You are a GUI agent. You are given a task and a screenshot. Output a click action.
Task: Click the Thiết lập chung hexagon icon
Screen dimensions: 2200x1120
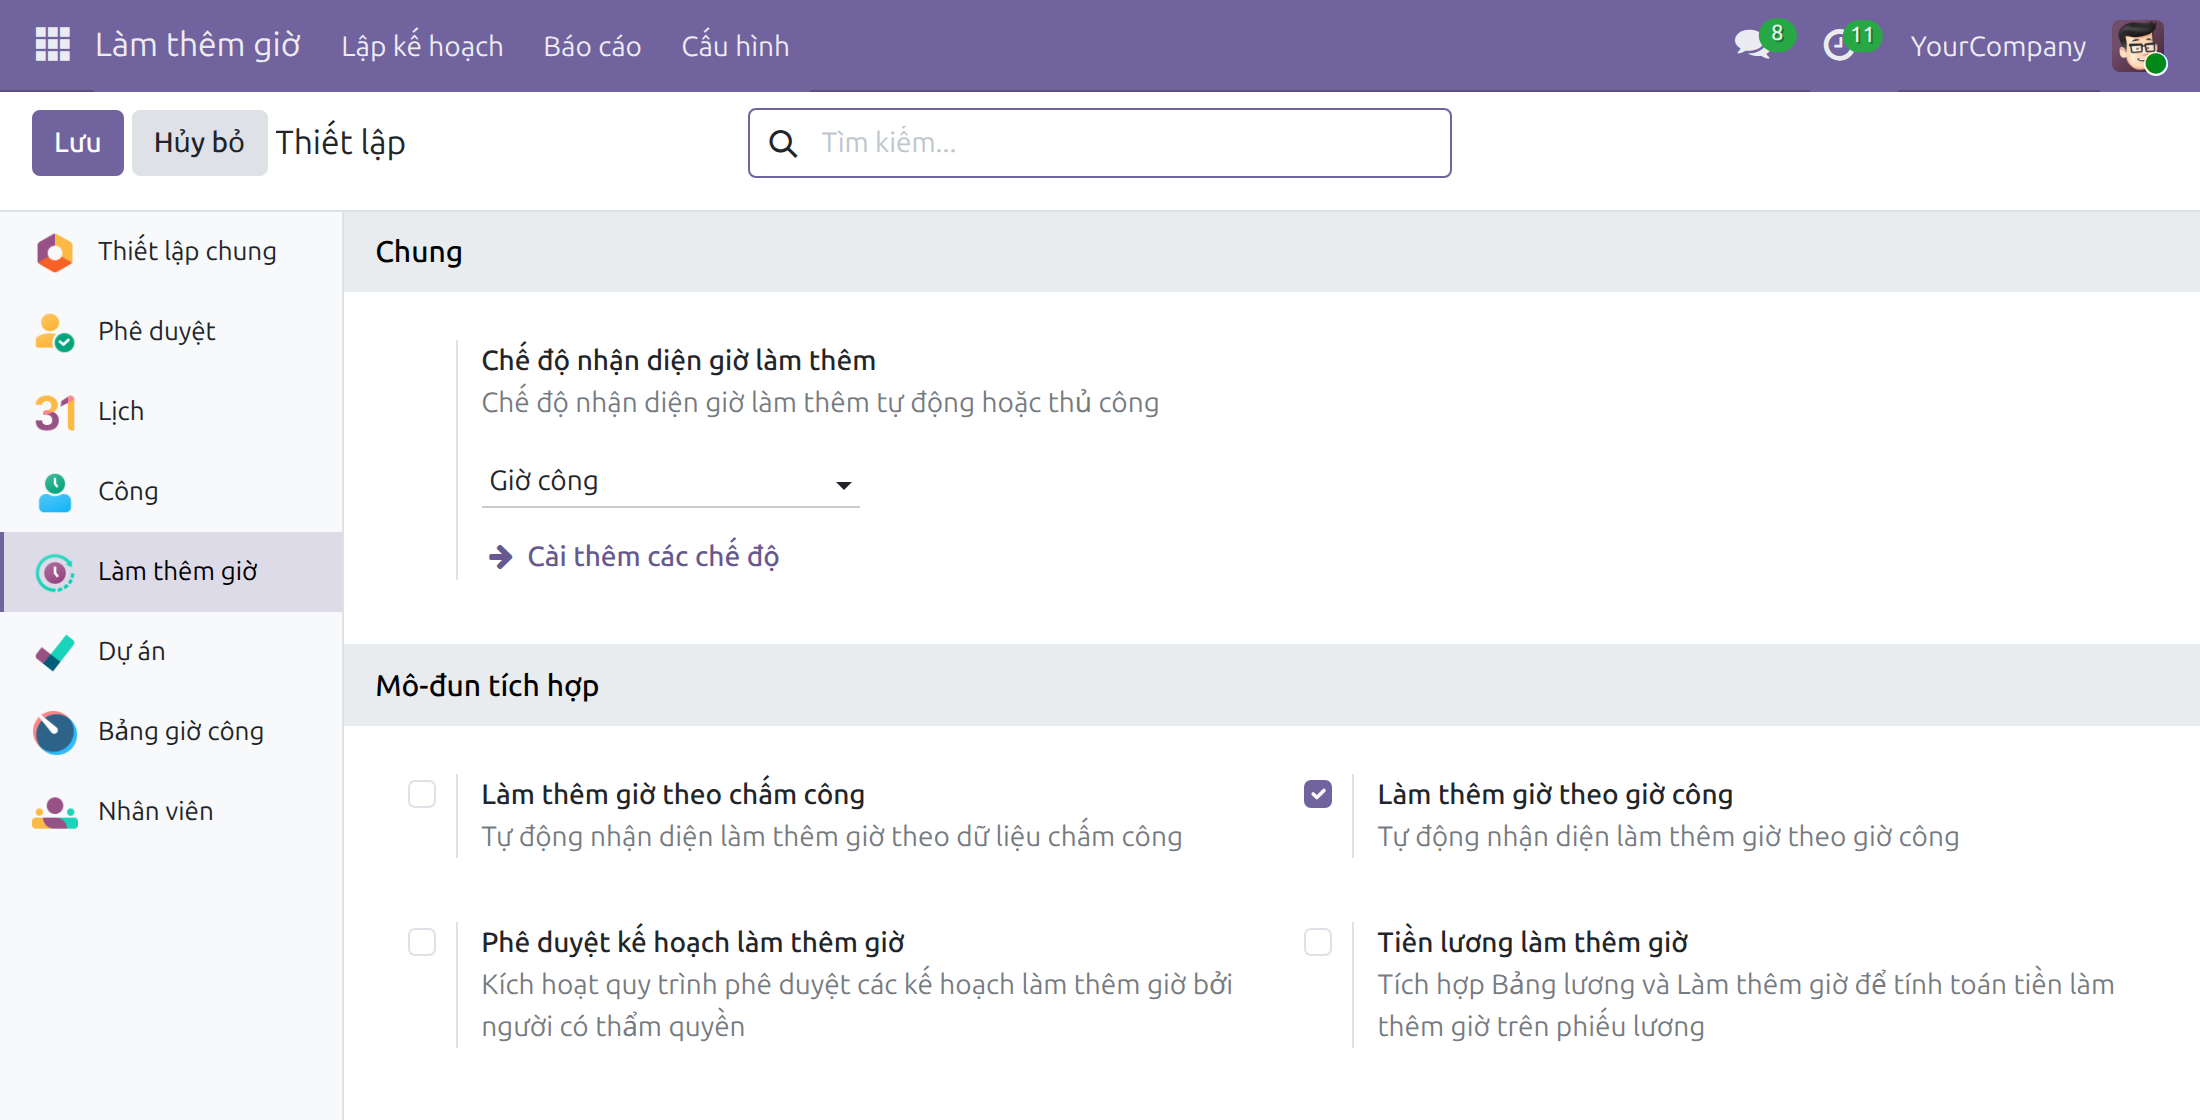(55, 252)
